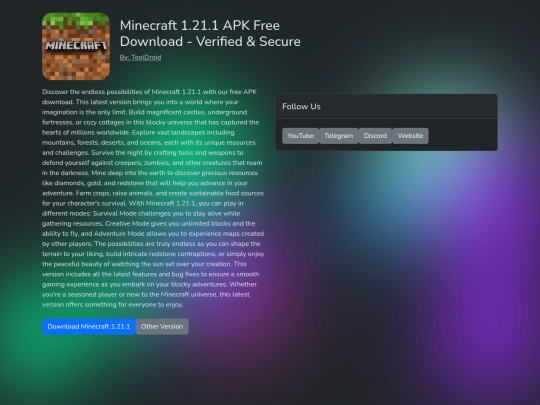The width and height of the screenshot is (540, 405).
Task: Click the Download Minecraft 1.21.1 button
Action: [x=89, y=326]
